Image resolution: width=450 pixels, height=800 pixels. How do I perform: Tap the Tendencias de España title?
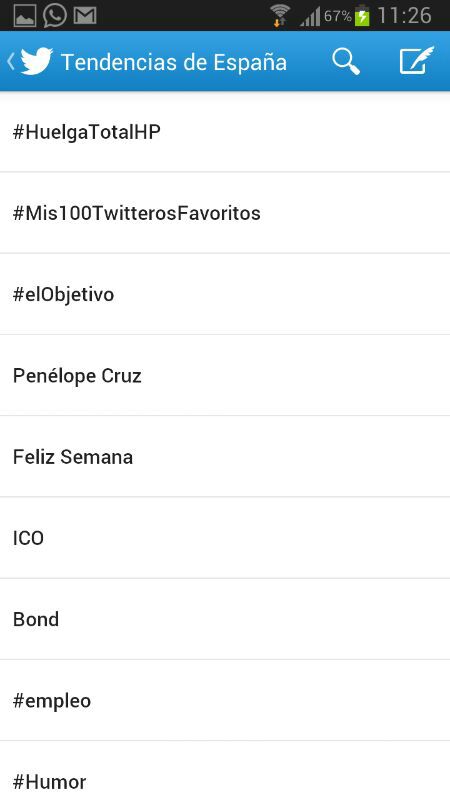[x=174, y=62]
